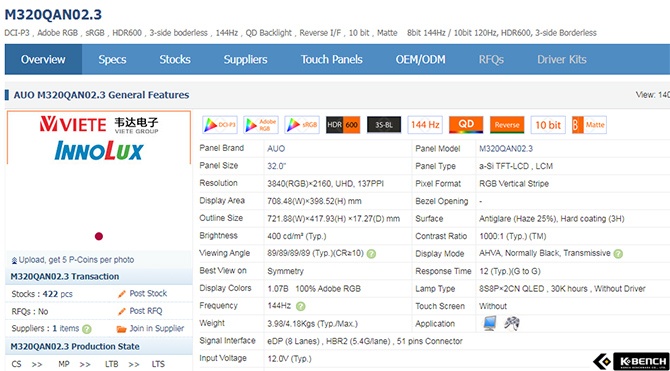Click the AUO M320QAN02.3 General Features heading
The height and width of the screenshot is (371, 670).
pyautogui.click(x=101, y=95)
